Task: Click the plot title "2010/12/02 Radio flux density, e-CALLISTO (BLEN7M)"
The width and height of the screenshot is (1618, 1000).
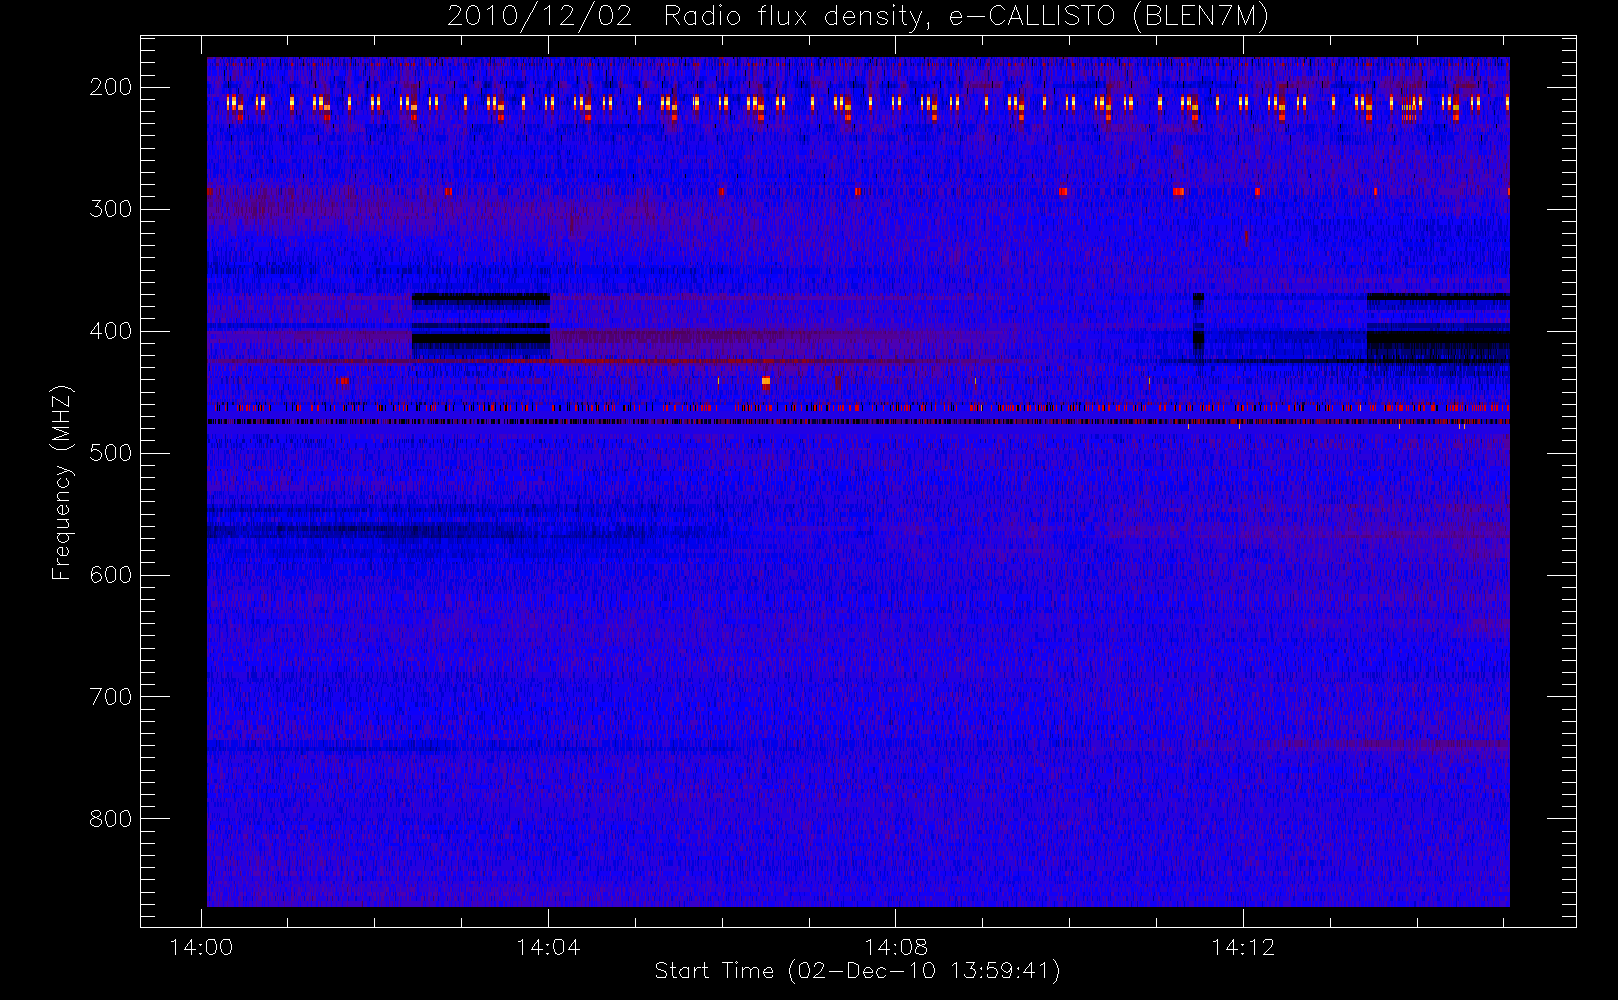Action: click(x=858, y=17)
